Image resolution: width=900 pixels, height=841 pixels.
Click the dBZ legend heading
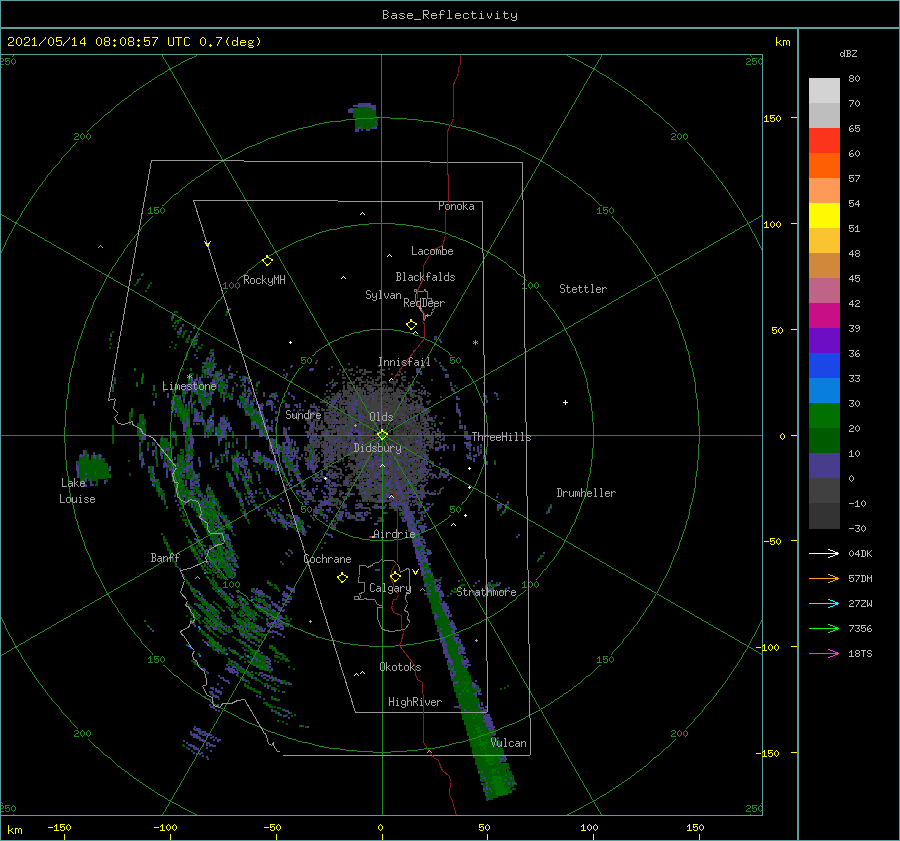click(848, 53)
